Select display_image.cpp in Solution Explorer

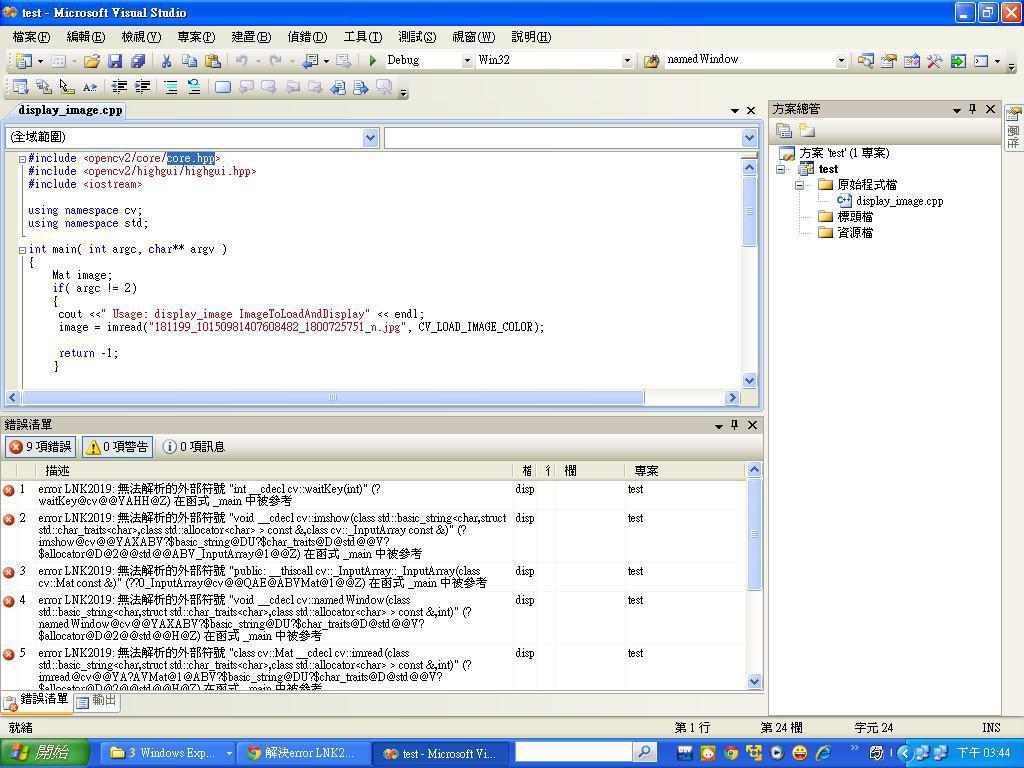click(898, 201)
